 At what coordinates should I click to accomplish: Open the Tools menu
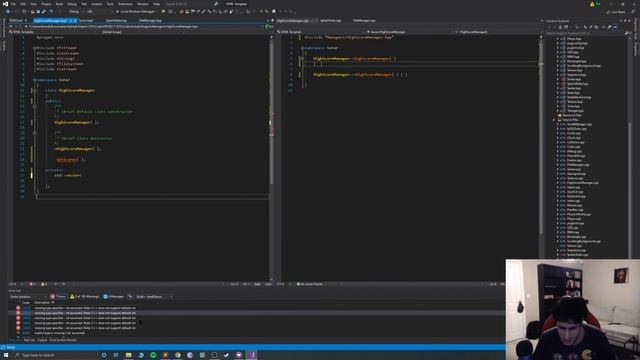110,4
